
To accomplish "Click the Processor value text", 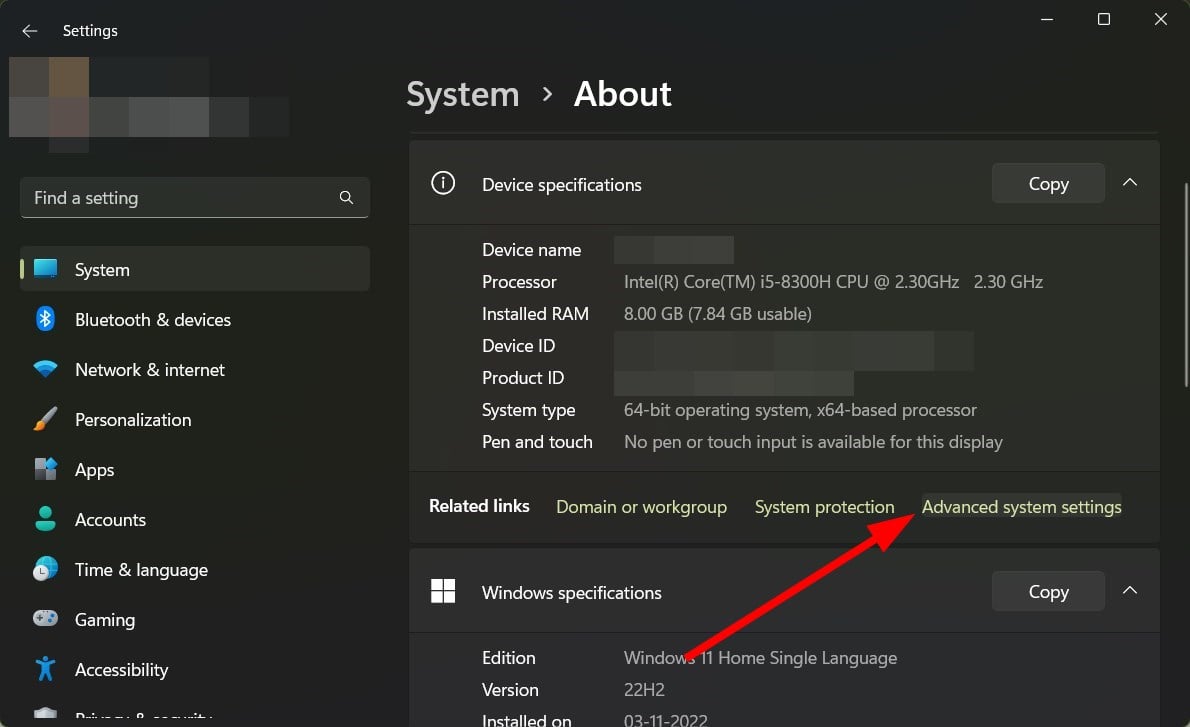I will pos(833,282).
